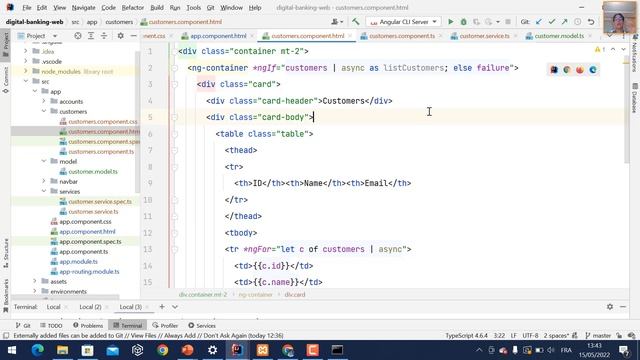
Task: Expand the node_modules folder
Action: point(26,71)
